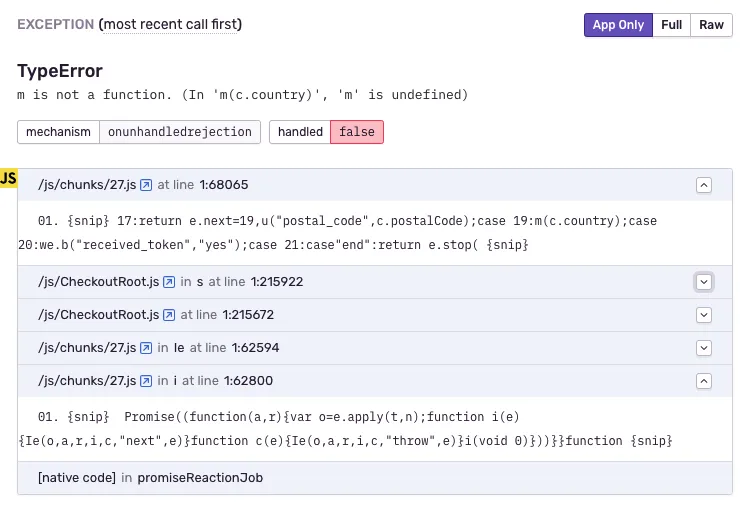The image size is (755, 507).
Task: Switch stack trace view to Full
Action: click(672, 25)
